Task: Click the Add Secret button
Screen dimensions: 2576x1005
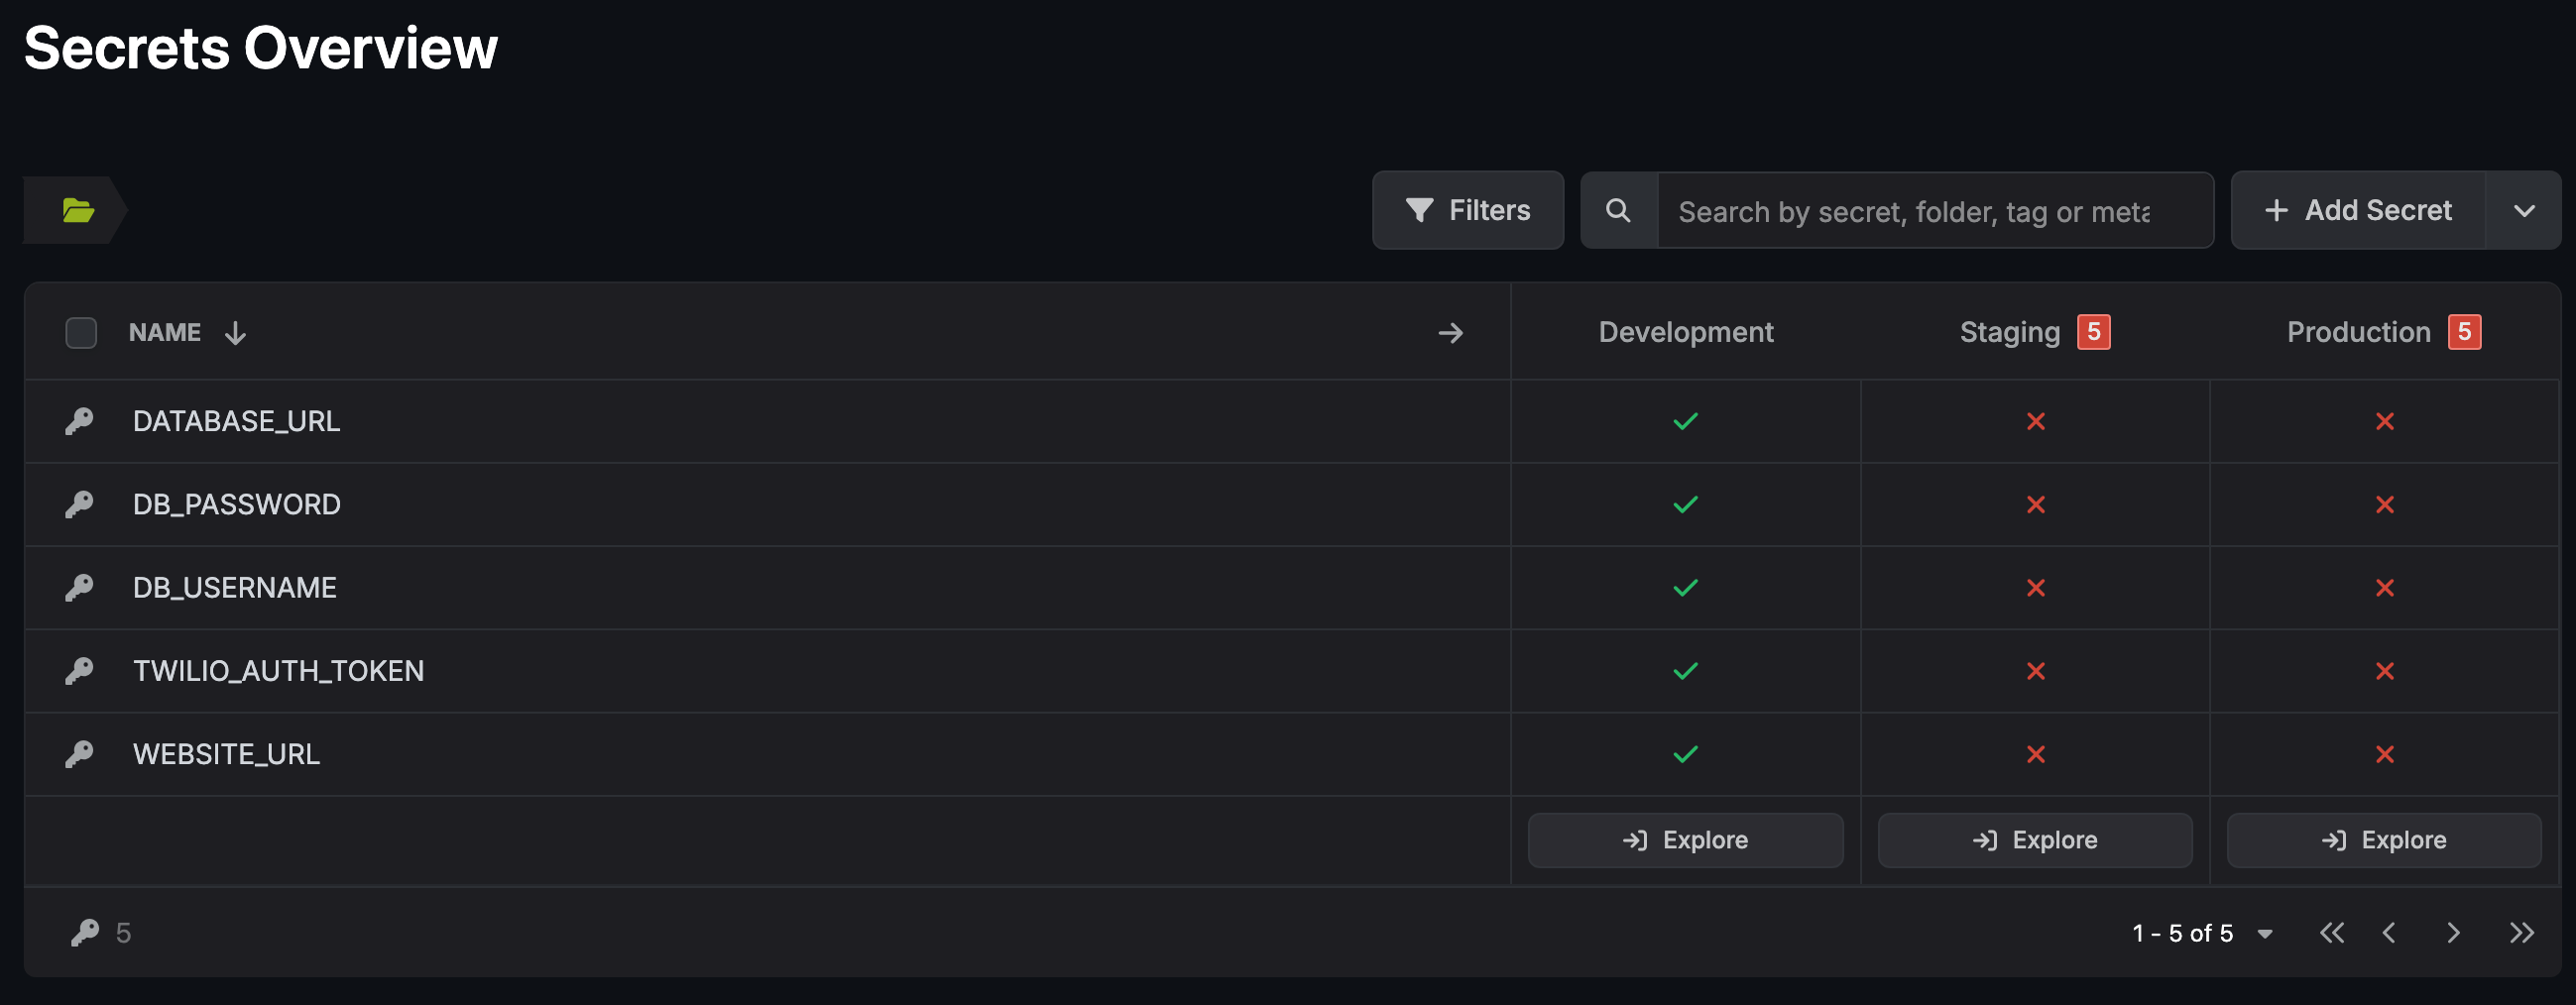Action: point(2358,210)
